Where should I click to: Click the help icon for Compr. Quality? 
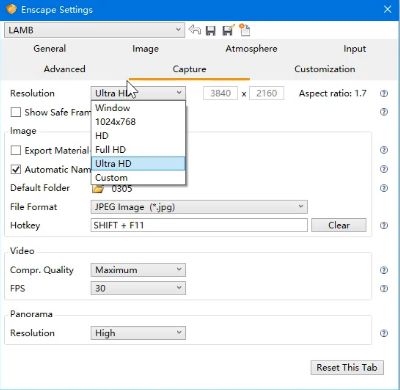(x=384, y=270)
